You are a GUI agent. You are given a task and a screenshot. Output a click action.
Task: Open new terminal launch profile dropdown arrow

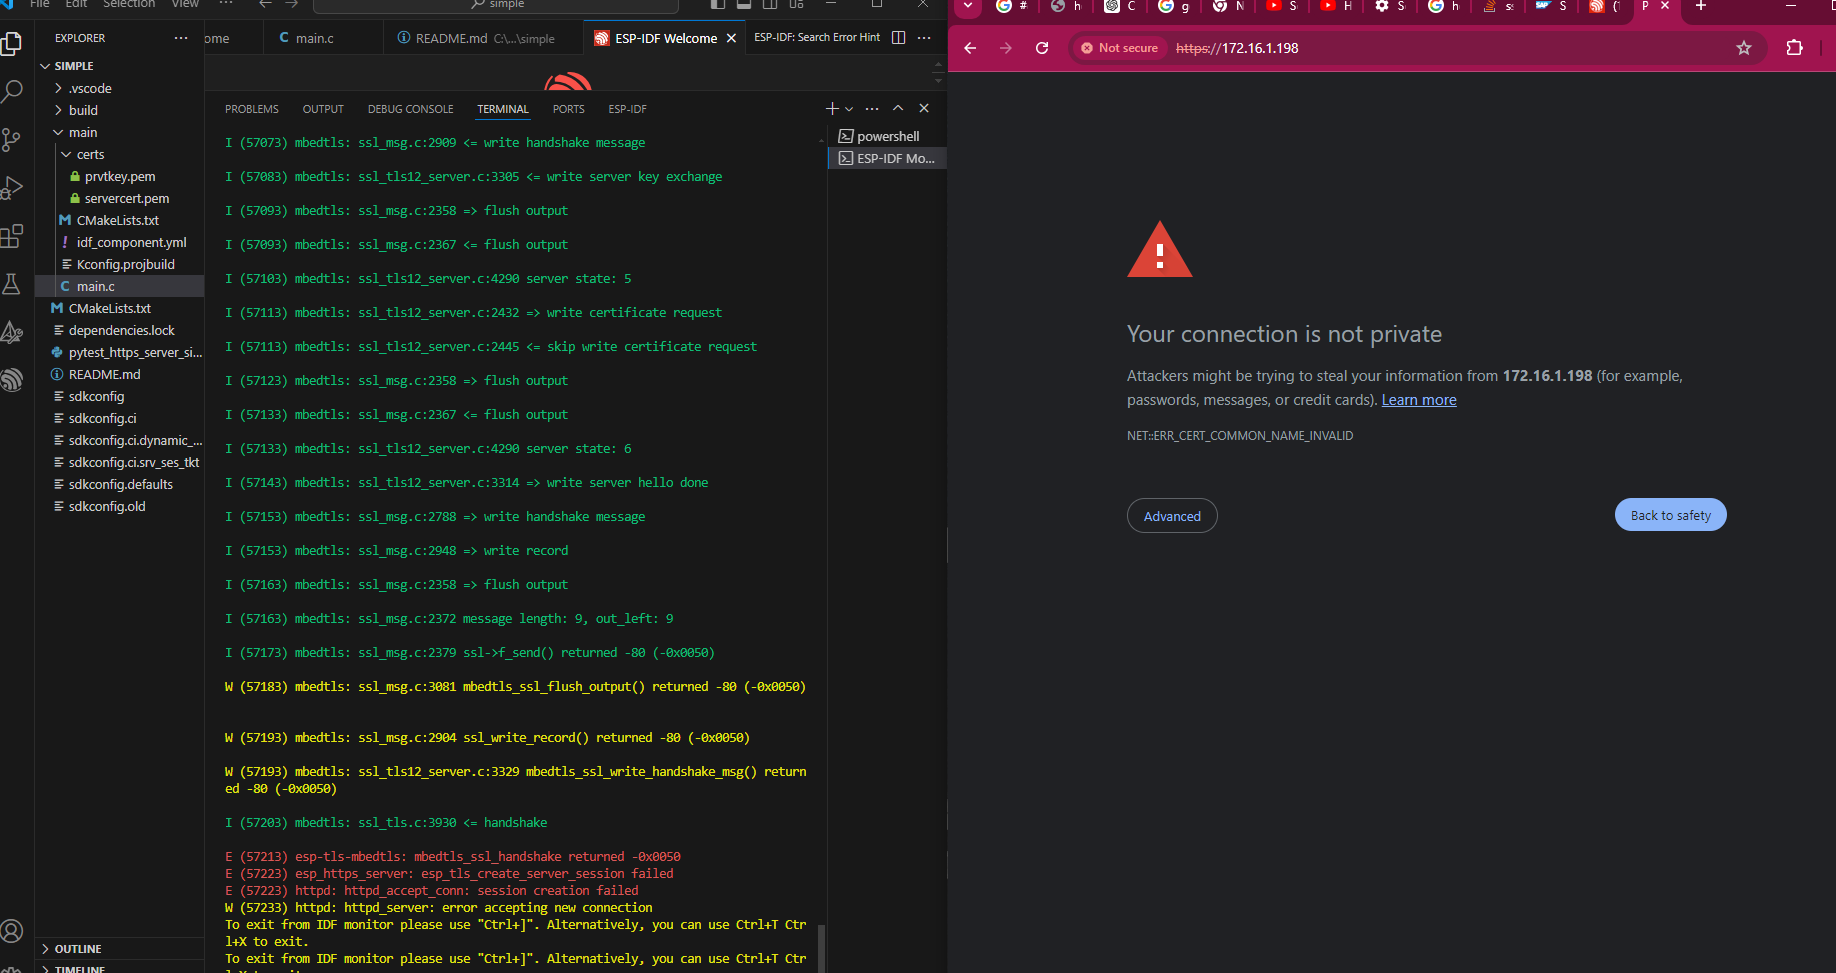(x=849, y=108)
